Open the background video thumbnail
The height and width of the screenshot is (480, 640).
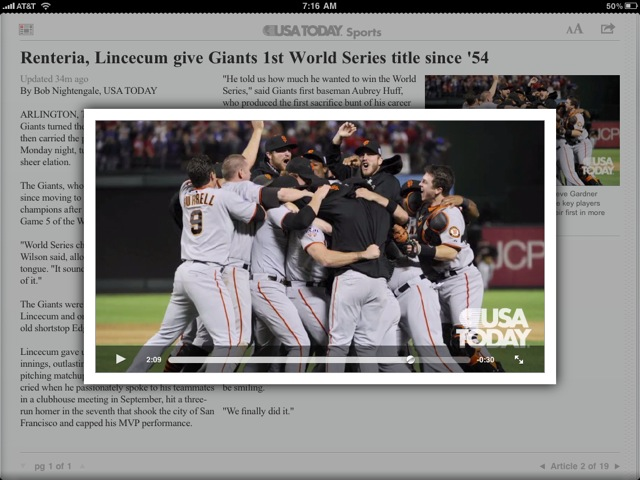point(522,130)
